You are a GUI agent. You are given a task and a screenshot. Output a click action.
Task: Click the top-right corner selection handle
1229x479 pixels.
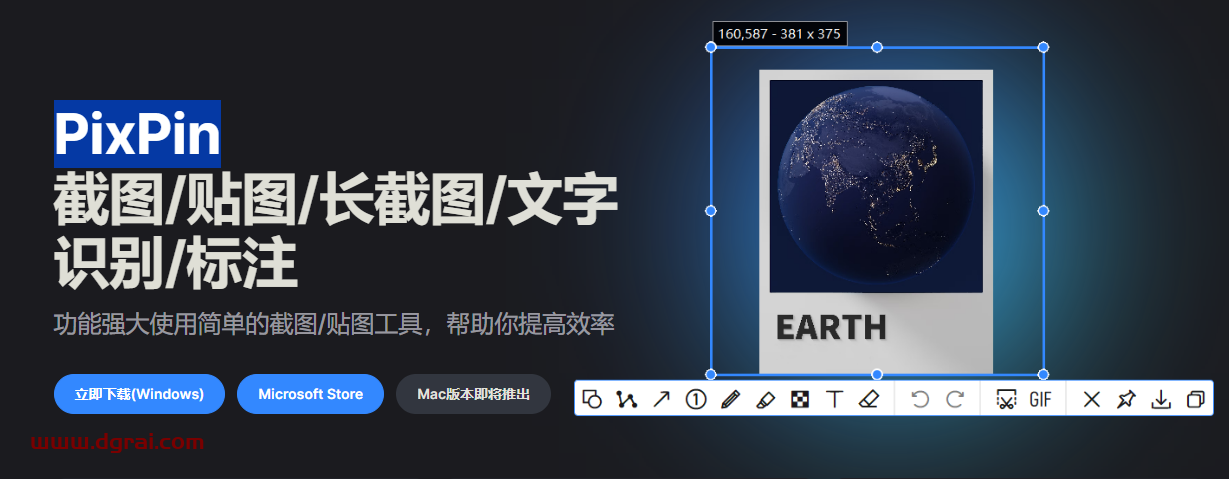pyautogui.click(x=1043, y=47)
